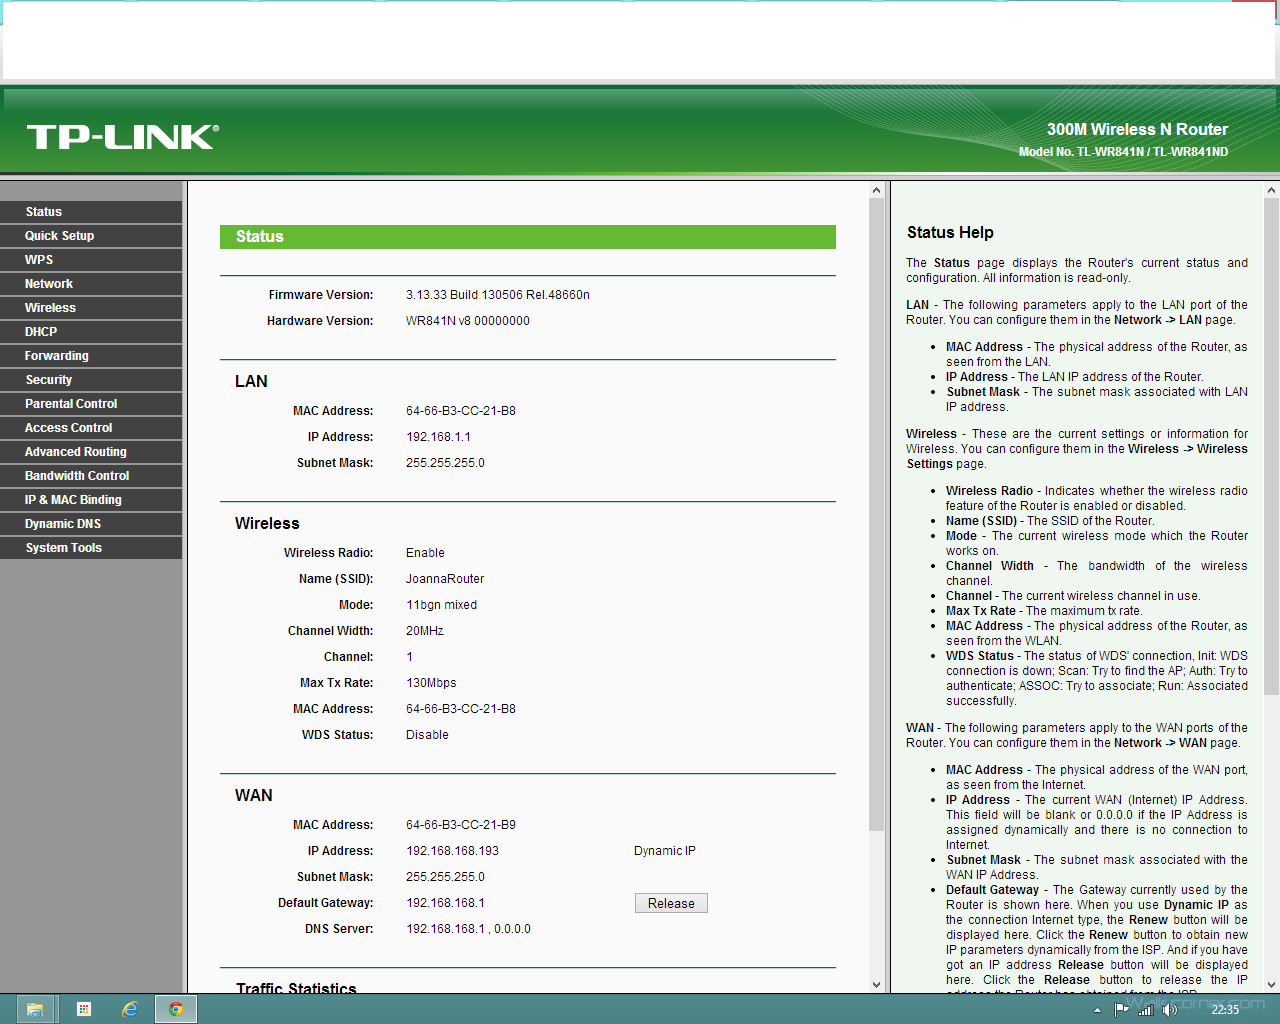Image resolution: width=1280 pixels, height=1024 pixels.
Task: Click the 300M Wireless N Router title
Action: tap(1137, 129)
